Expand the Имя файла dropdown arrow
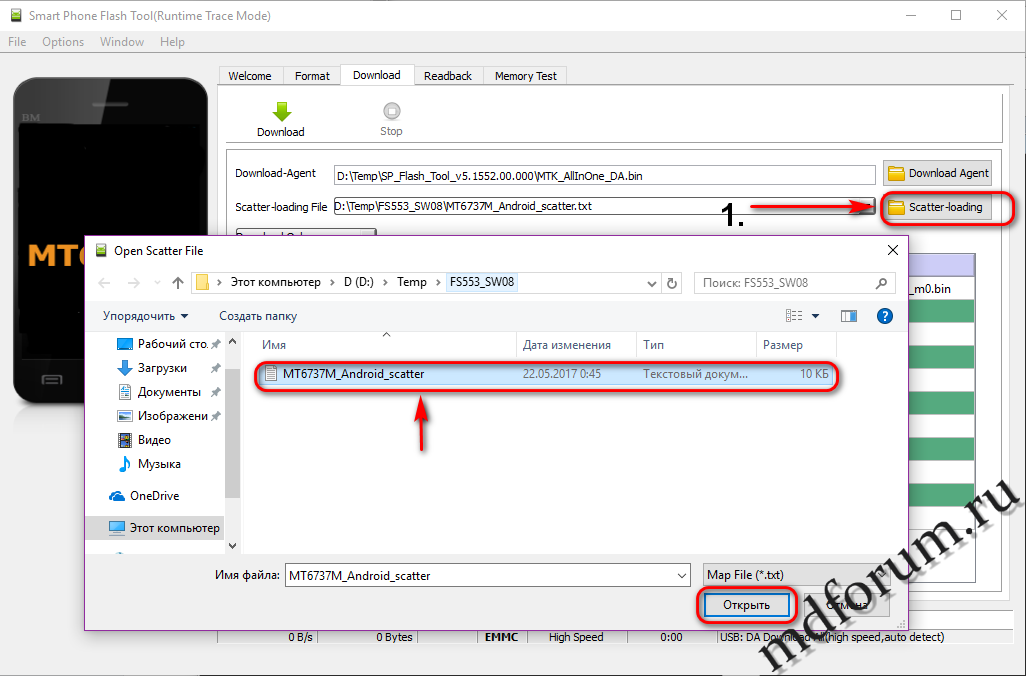 [682, 576]
